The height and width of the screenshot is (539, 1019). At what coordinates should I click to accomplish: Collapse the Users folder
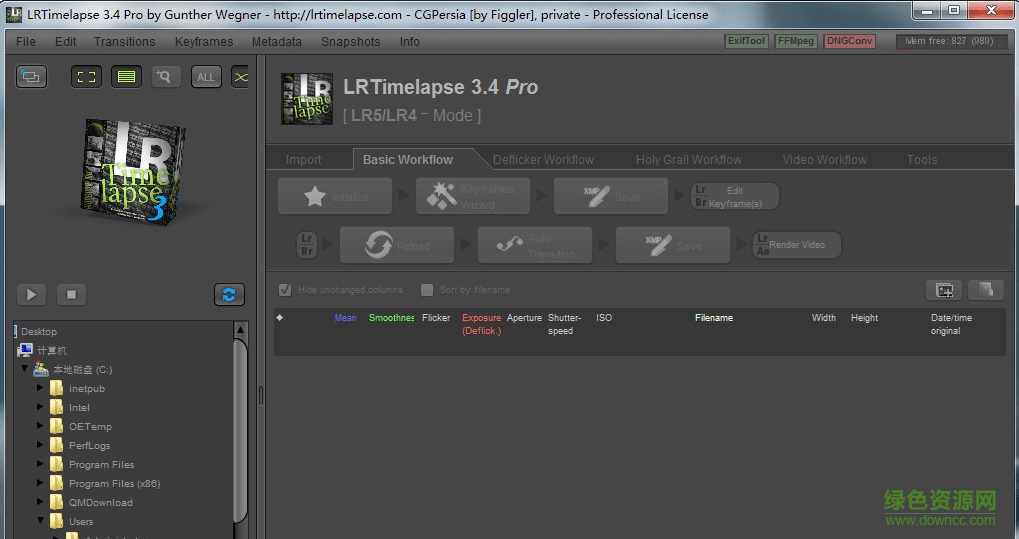(x=40, y=521)
